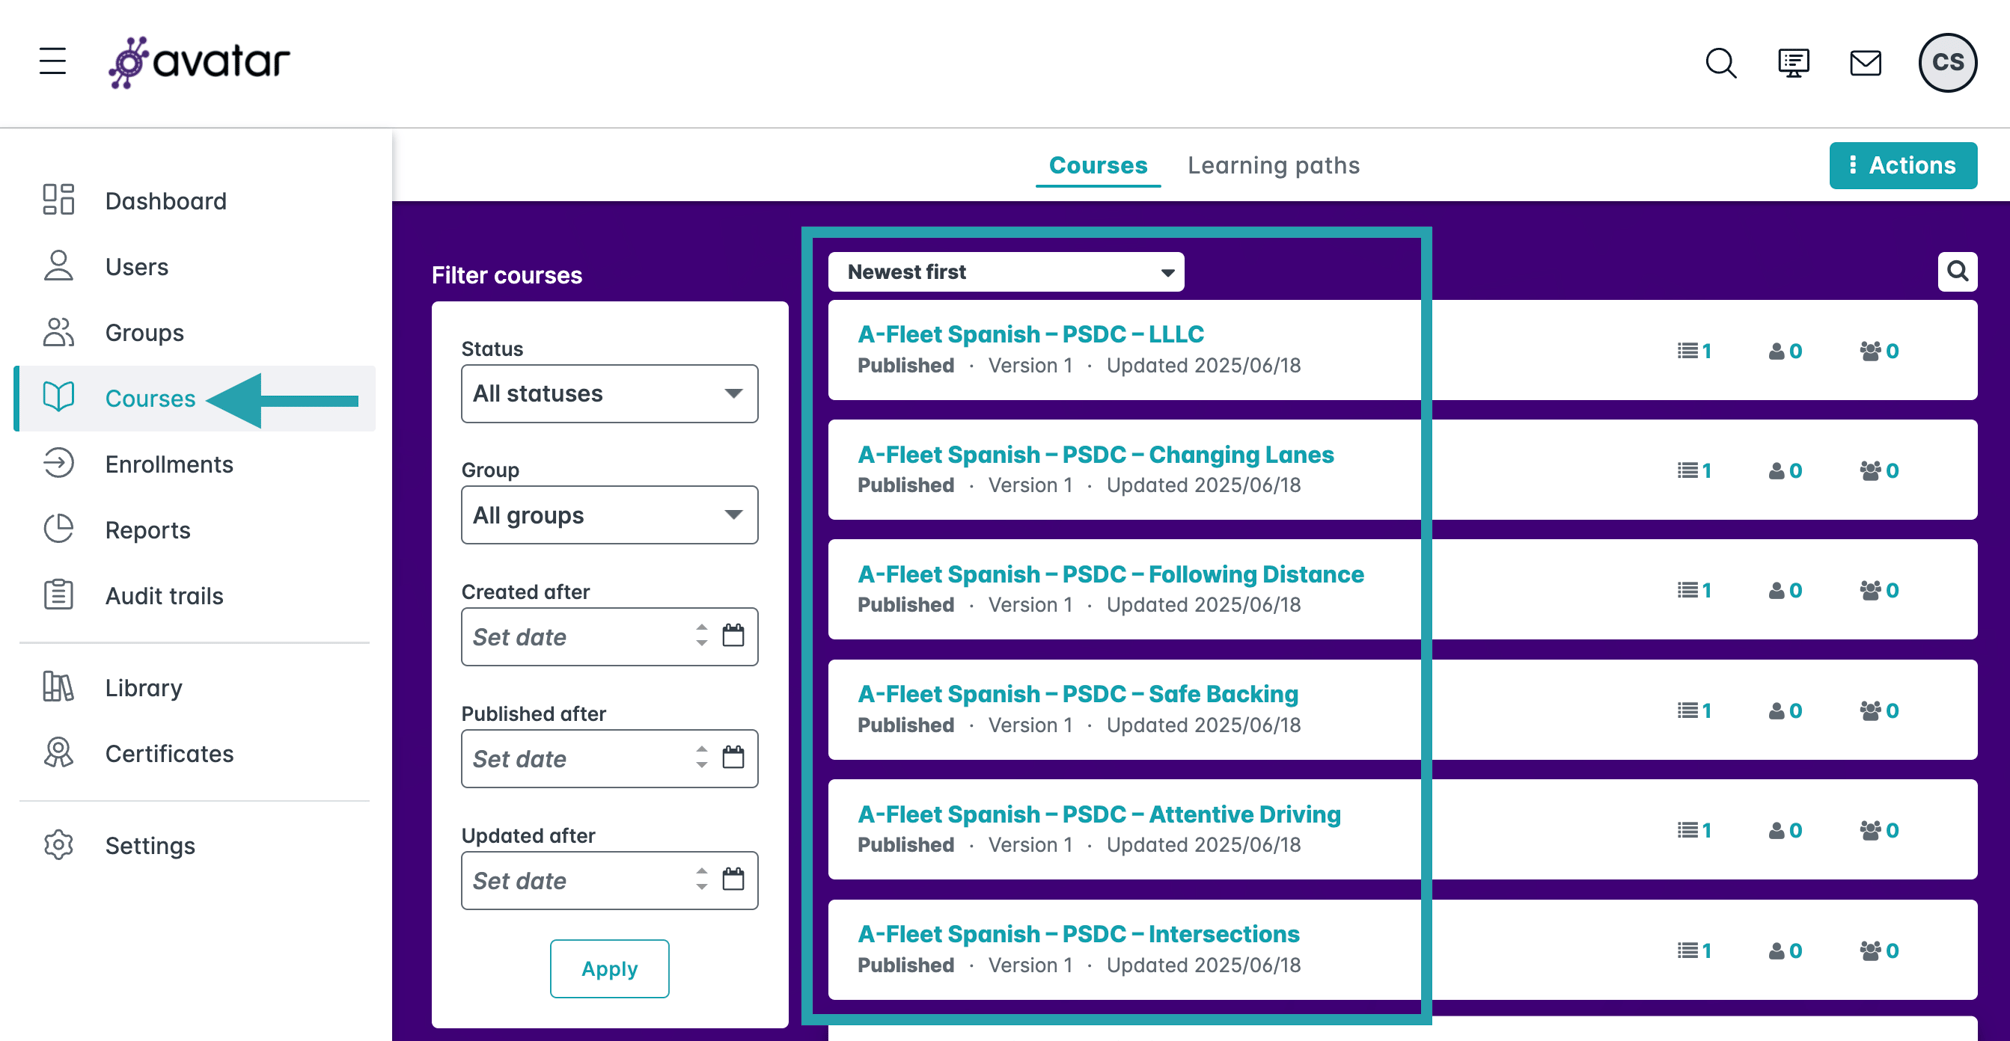Image resolution: width=2010 pixels, height=1041 pixels.
Task: Open Groups in sidebar
Action: point(195,332)
